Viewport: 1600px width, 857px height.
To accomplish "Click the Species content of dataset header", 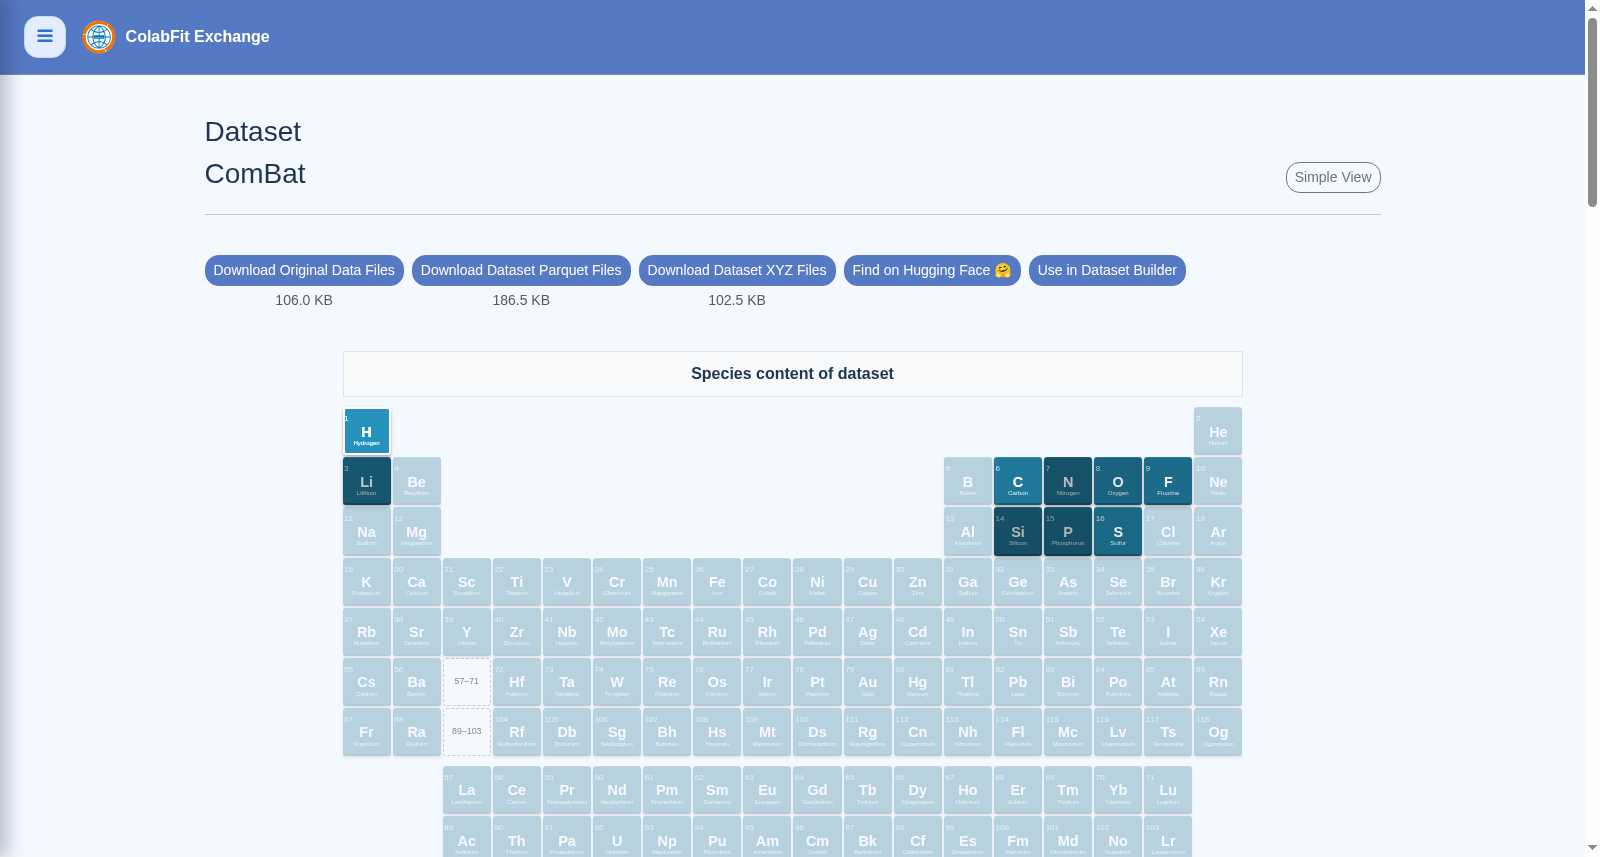I will 792,374.
